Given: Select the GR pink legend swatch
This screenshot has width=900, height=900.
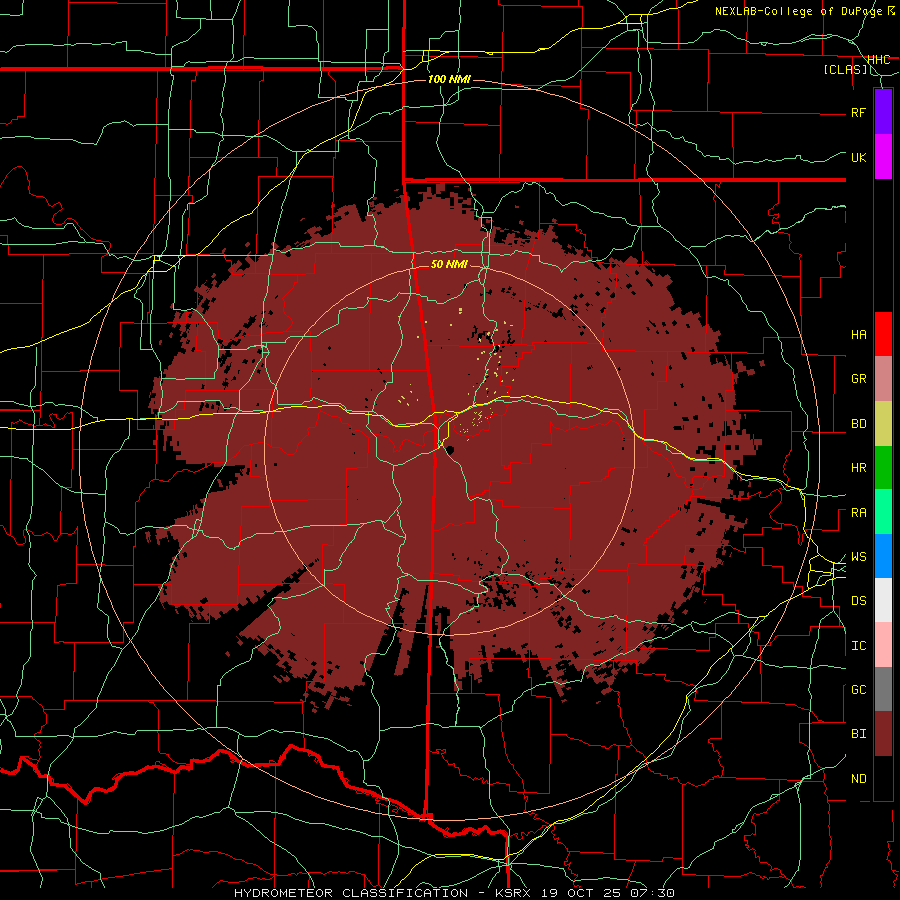Looking at the screenshot, I should tap(883, 379).
